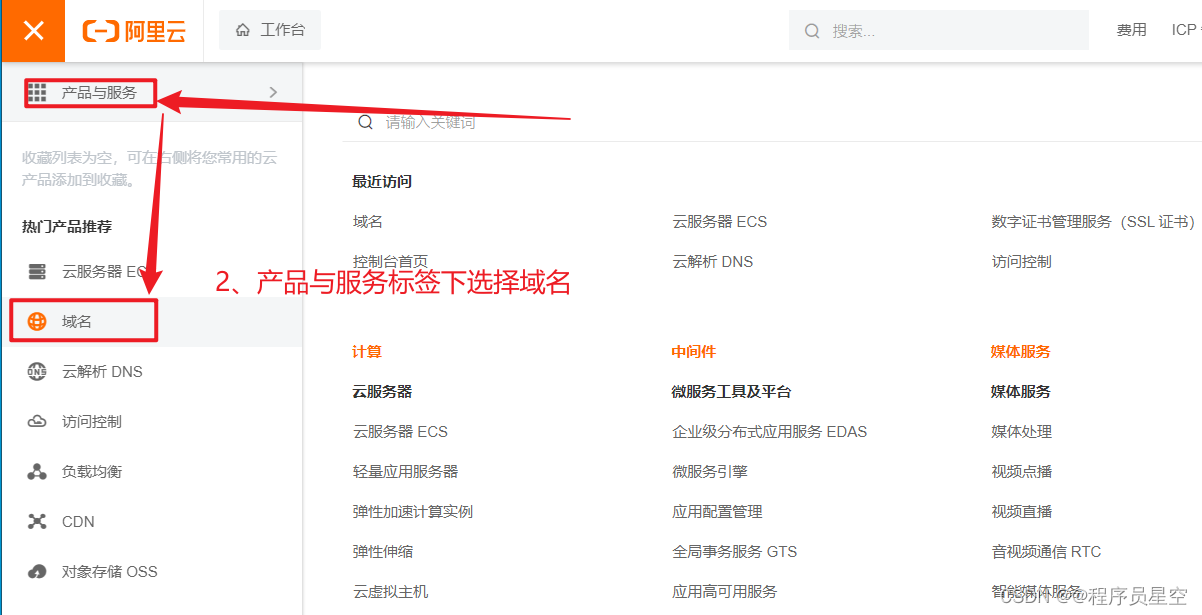
Task: Click the 云服务器 subsection title
Action: [382, 391]
